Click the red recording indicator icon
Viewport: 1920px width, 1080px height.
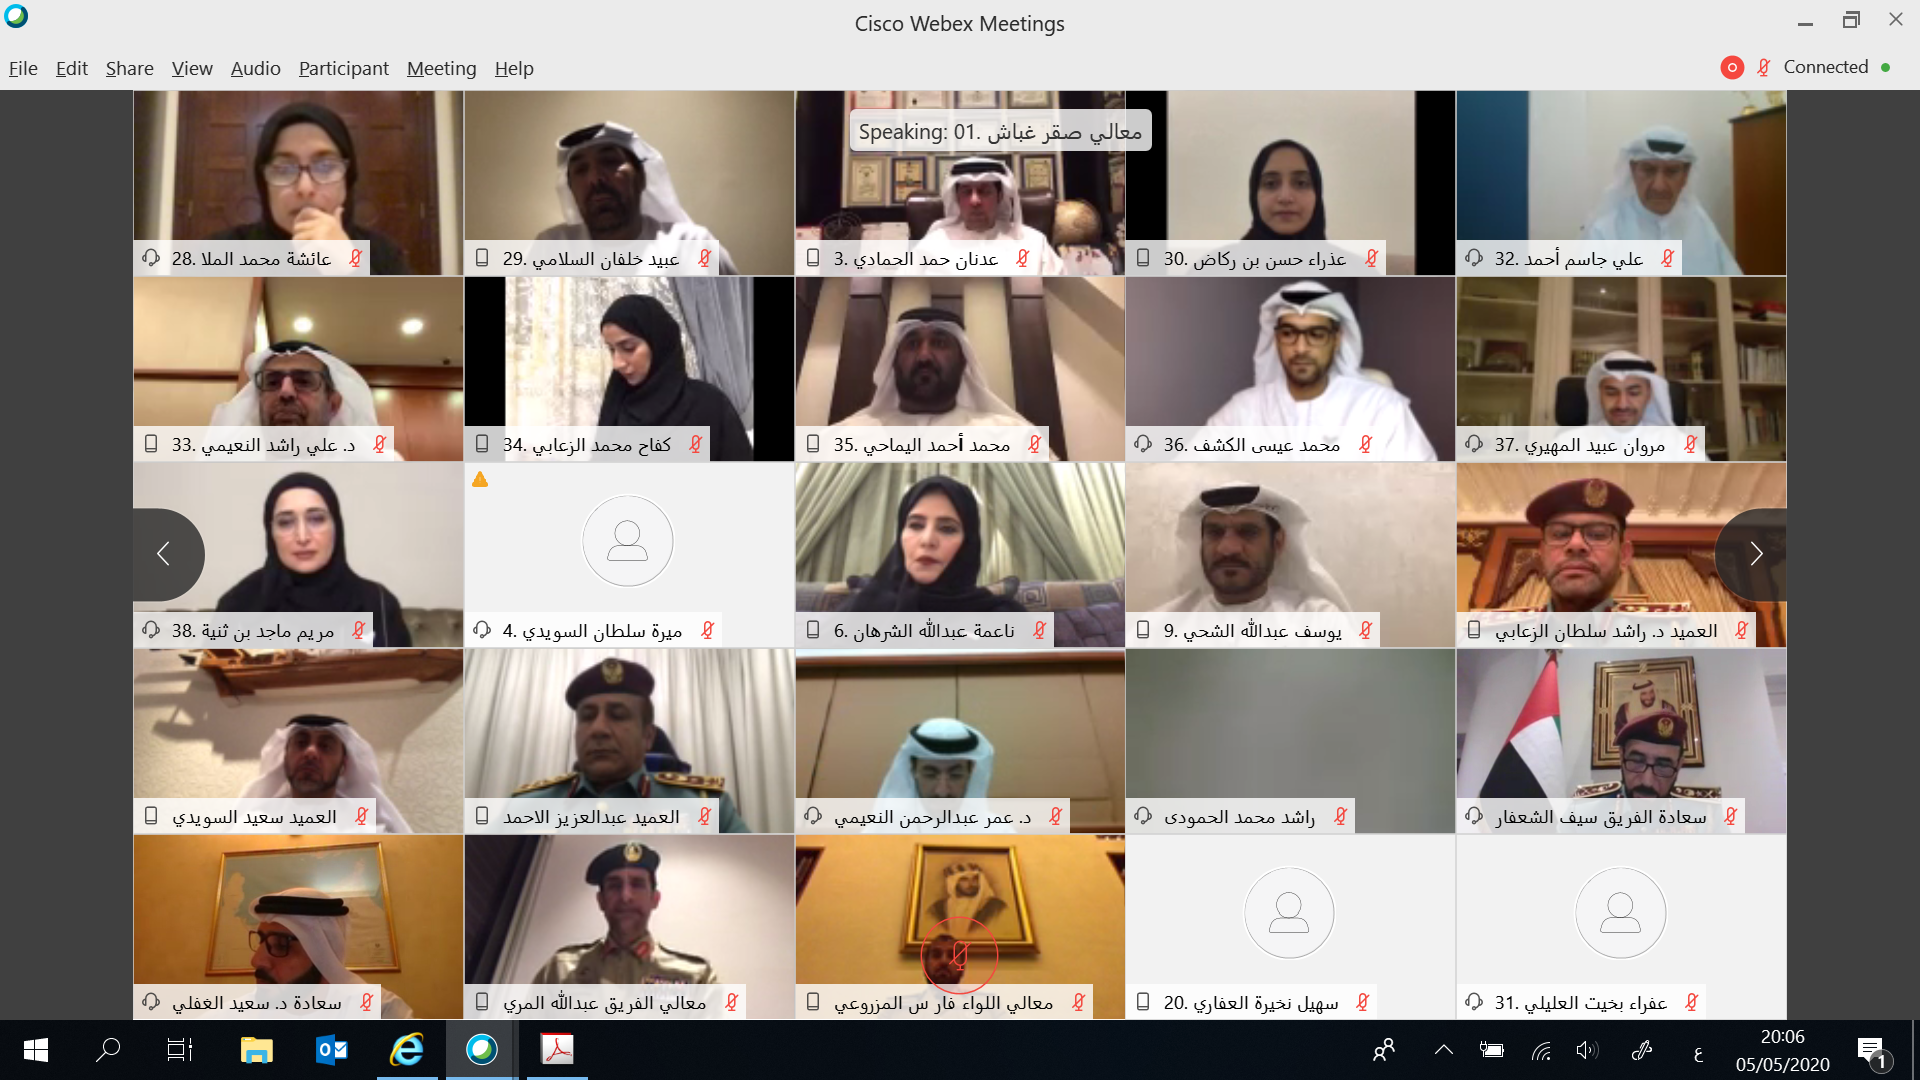tap(1732, 67)
